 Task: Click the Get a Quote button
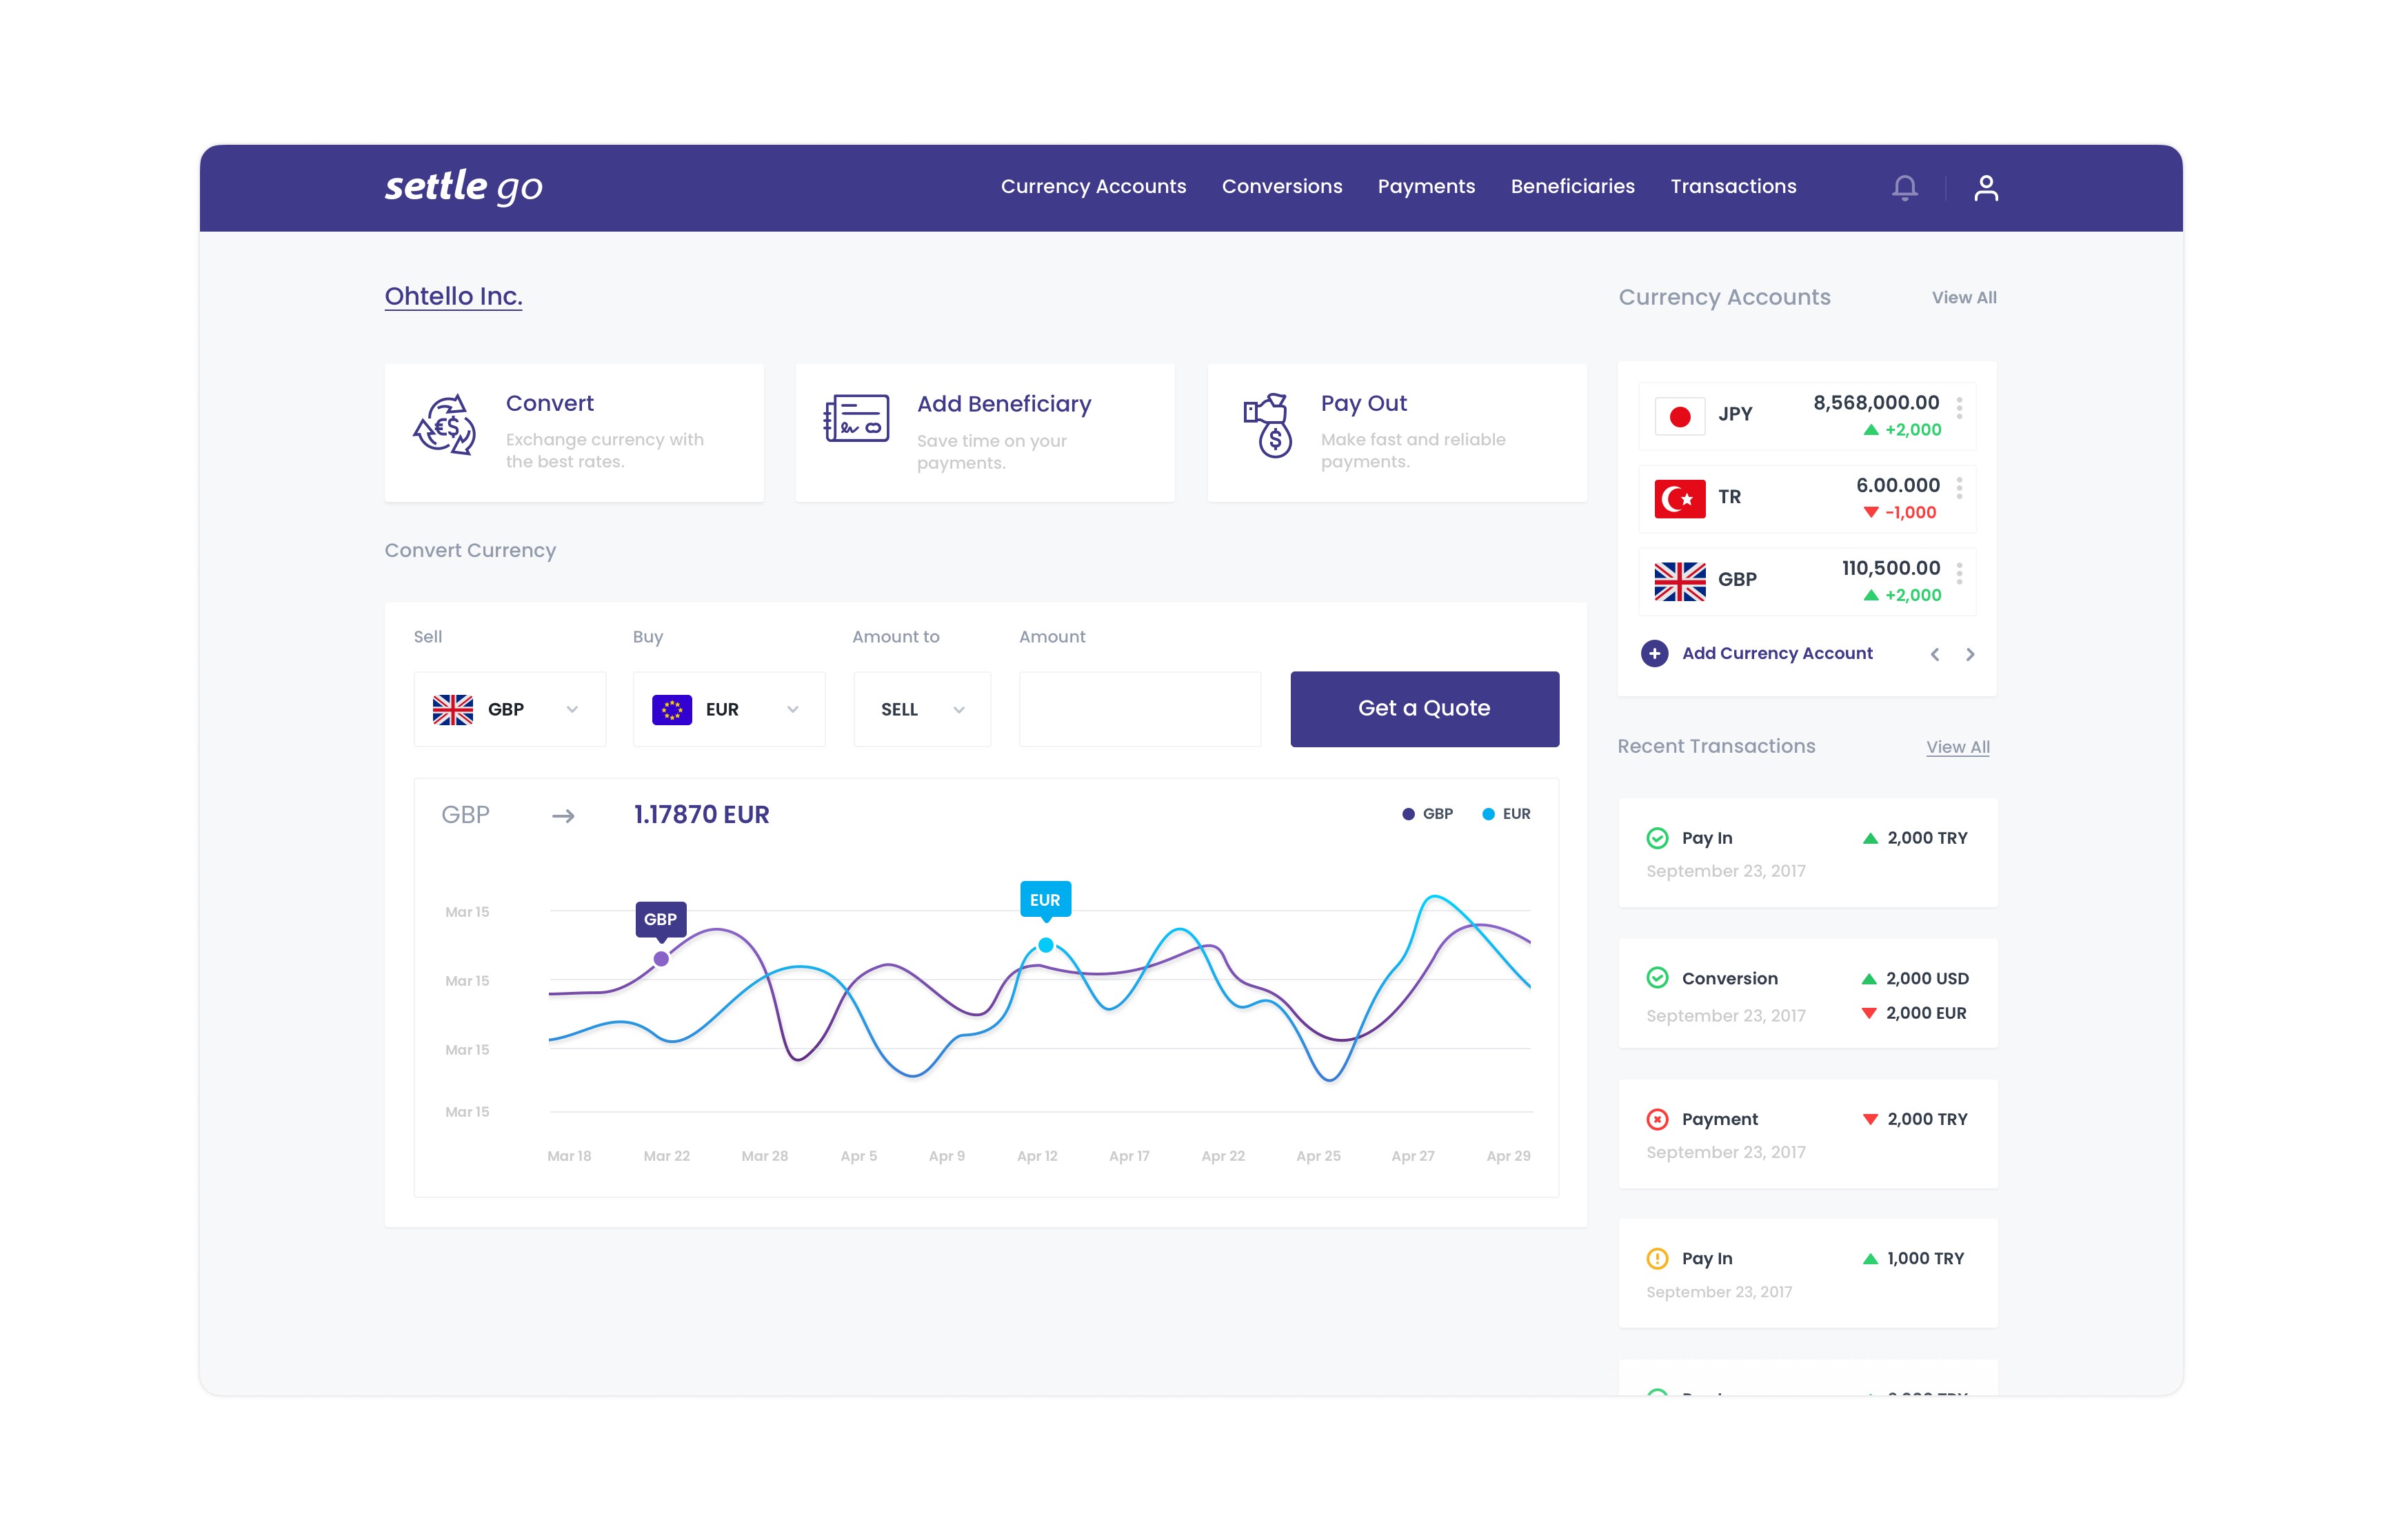point(1424,709)
